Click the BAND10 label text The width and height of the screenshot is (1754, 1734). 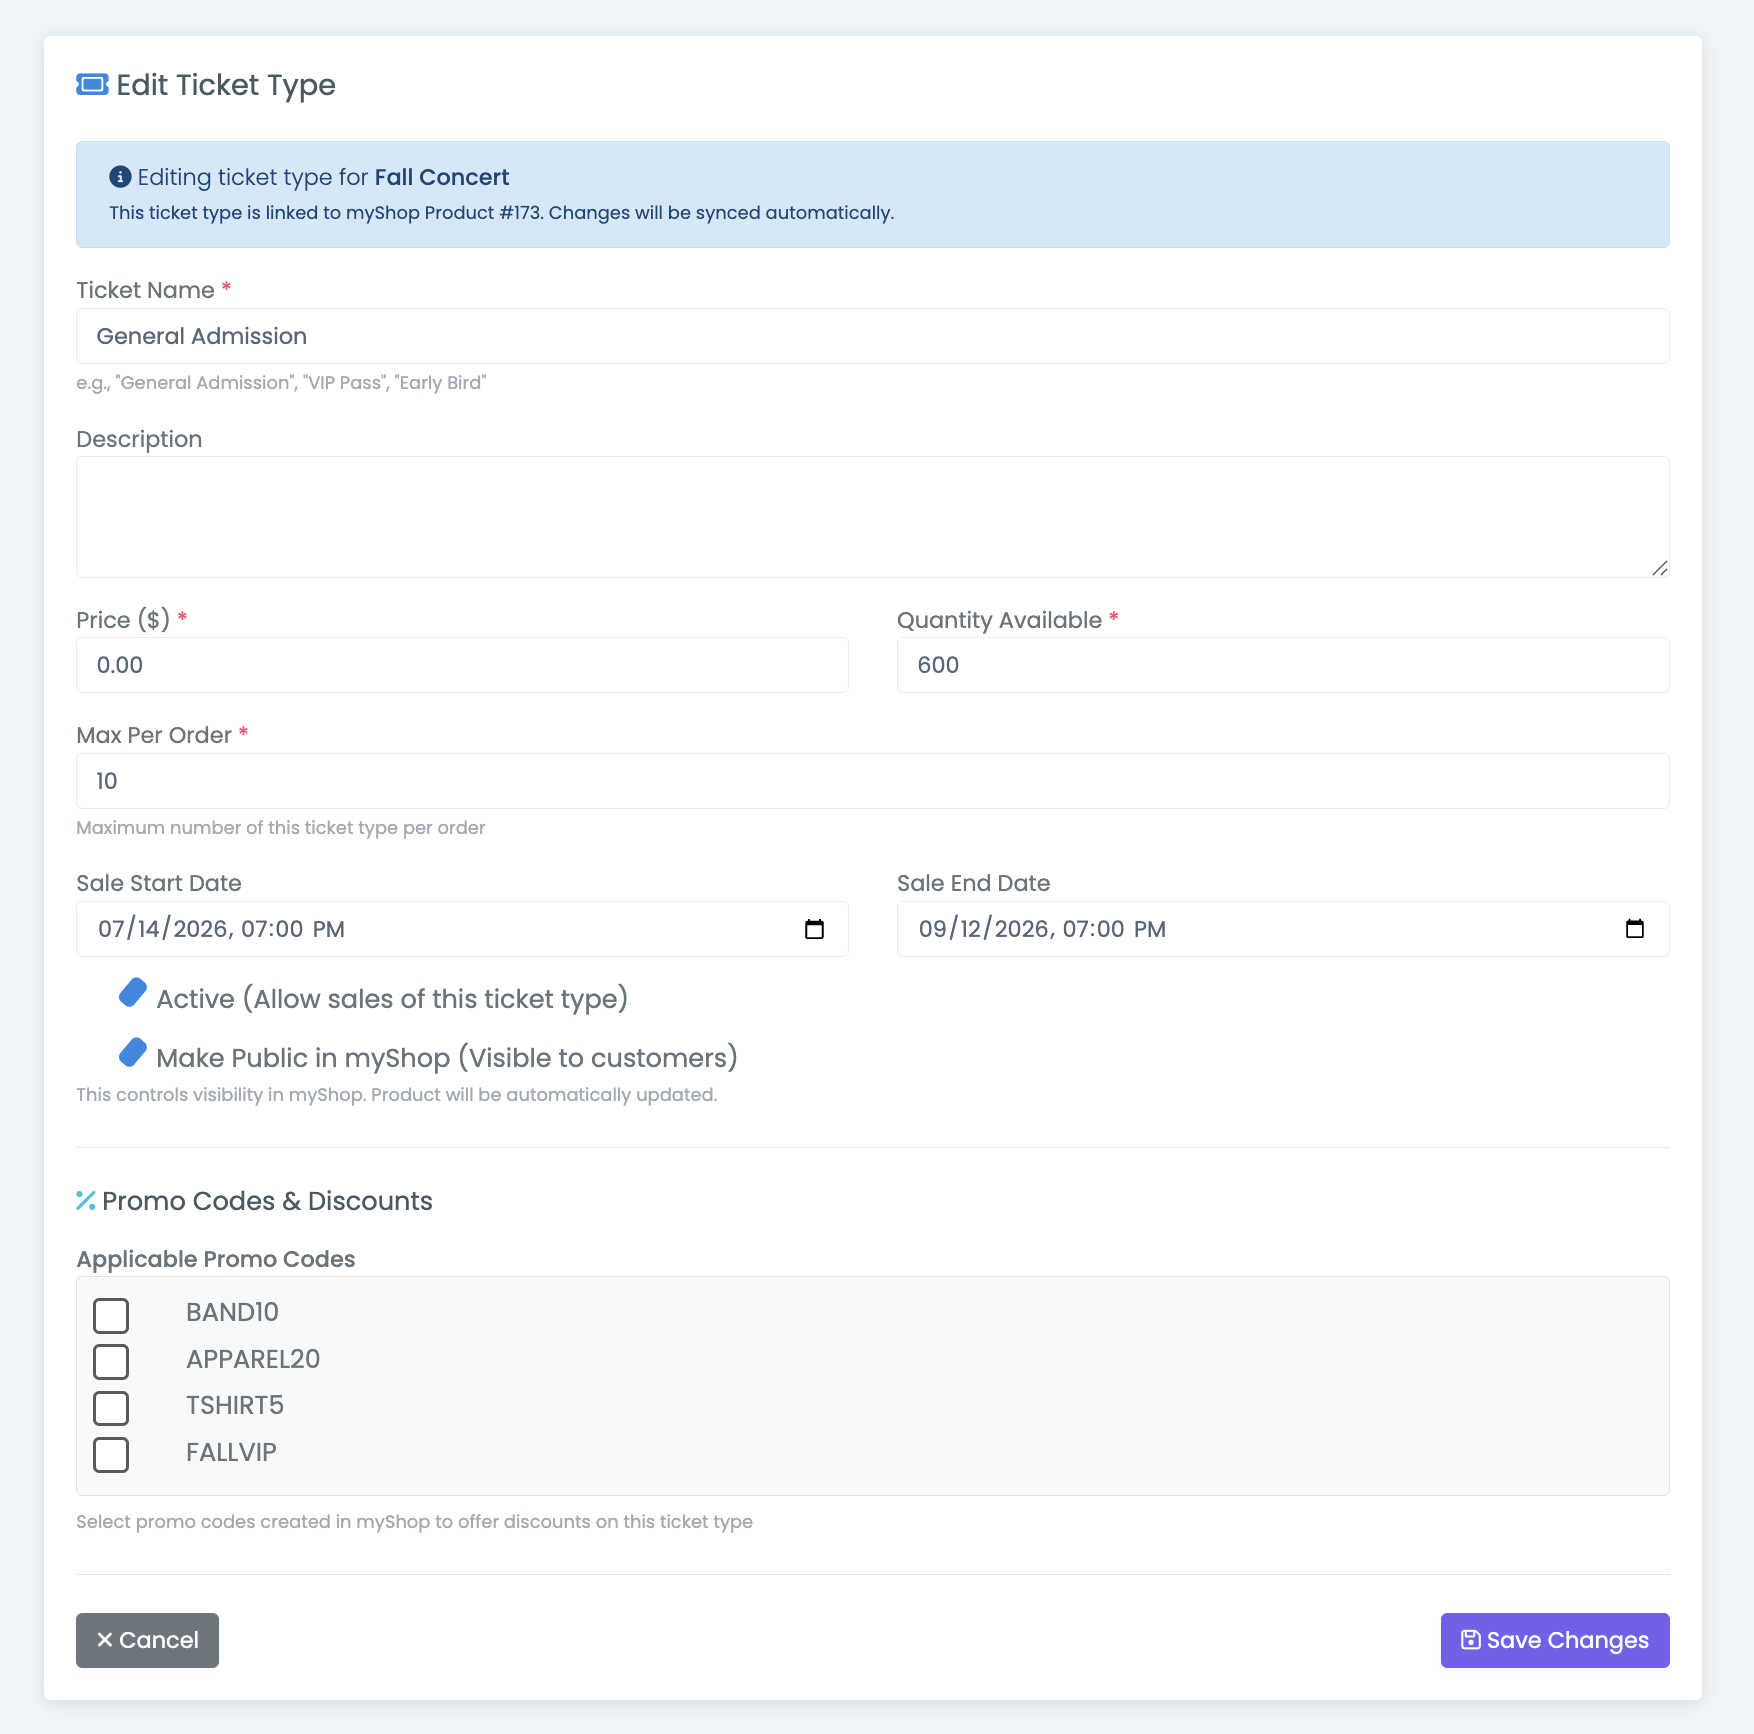pos(232,1312)
